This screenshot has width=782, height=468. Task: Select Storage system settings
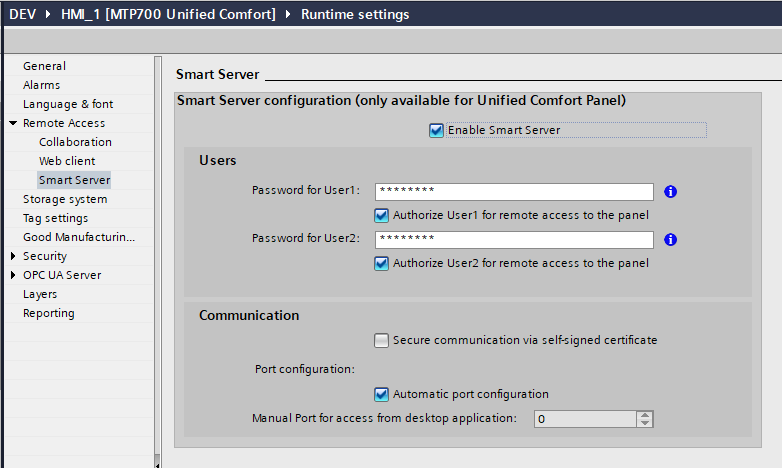point(65,199)
